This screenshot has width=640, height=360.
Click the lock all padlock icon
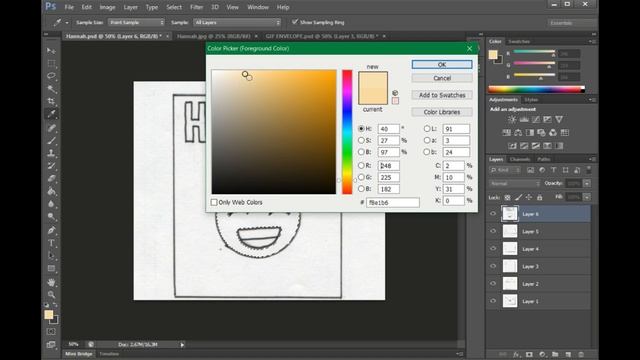click(539, 198)
